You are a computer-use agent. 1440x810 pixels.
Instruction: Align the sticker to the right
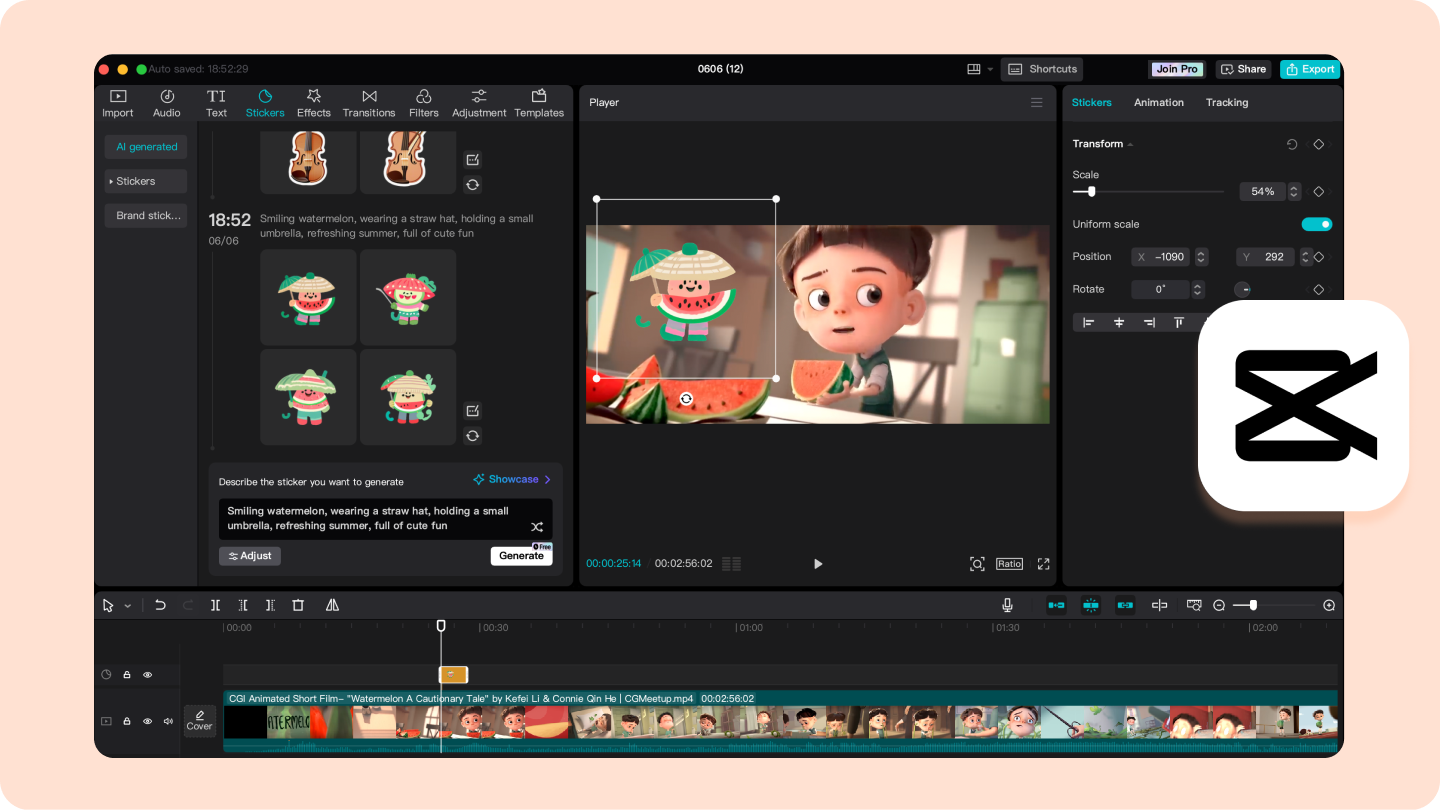click(1149, 322)
